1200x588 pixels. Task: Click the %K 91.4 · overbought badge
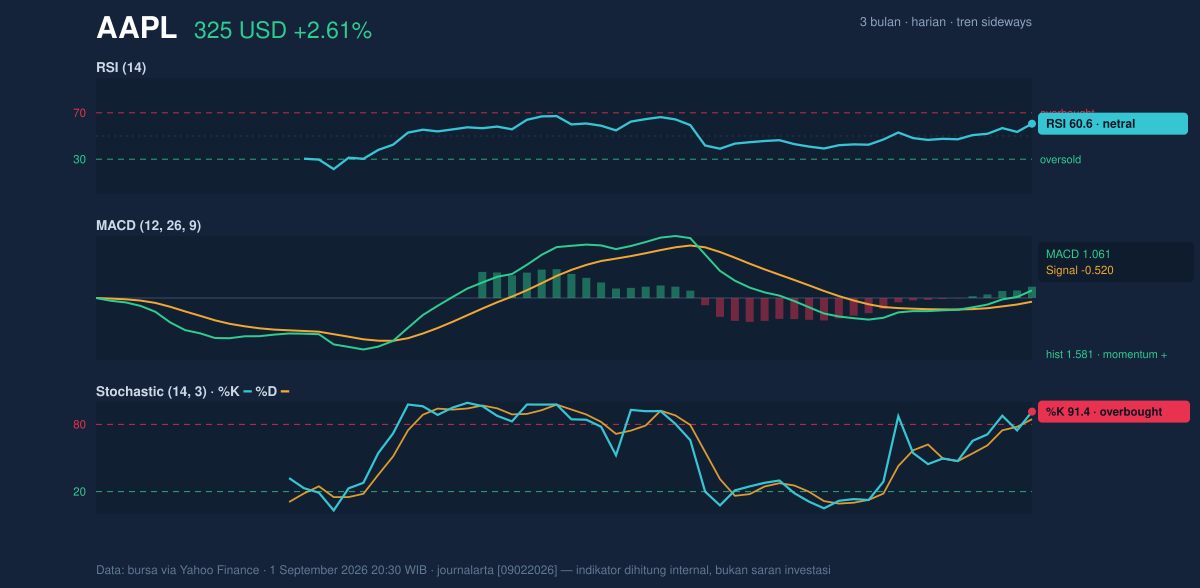click(1114, 411)
